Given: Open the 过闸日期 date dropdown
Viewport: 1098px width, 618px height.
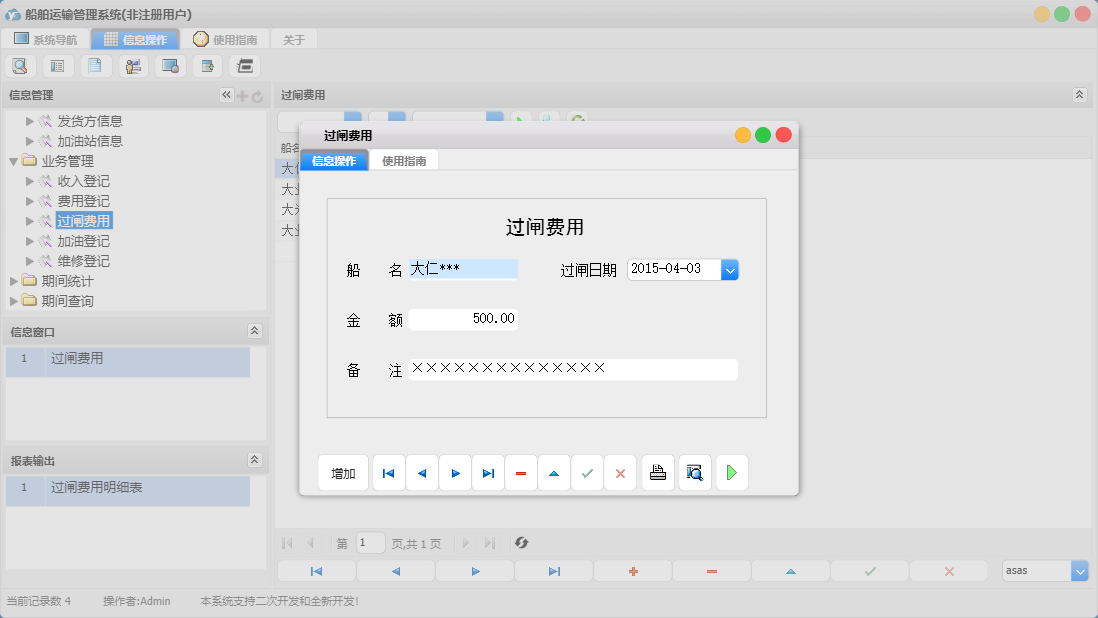Looking at the screenshot, I should click(730, 269).
